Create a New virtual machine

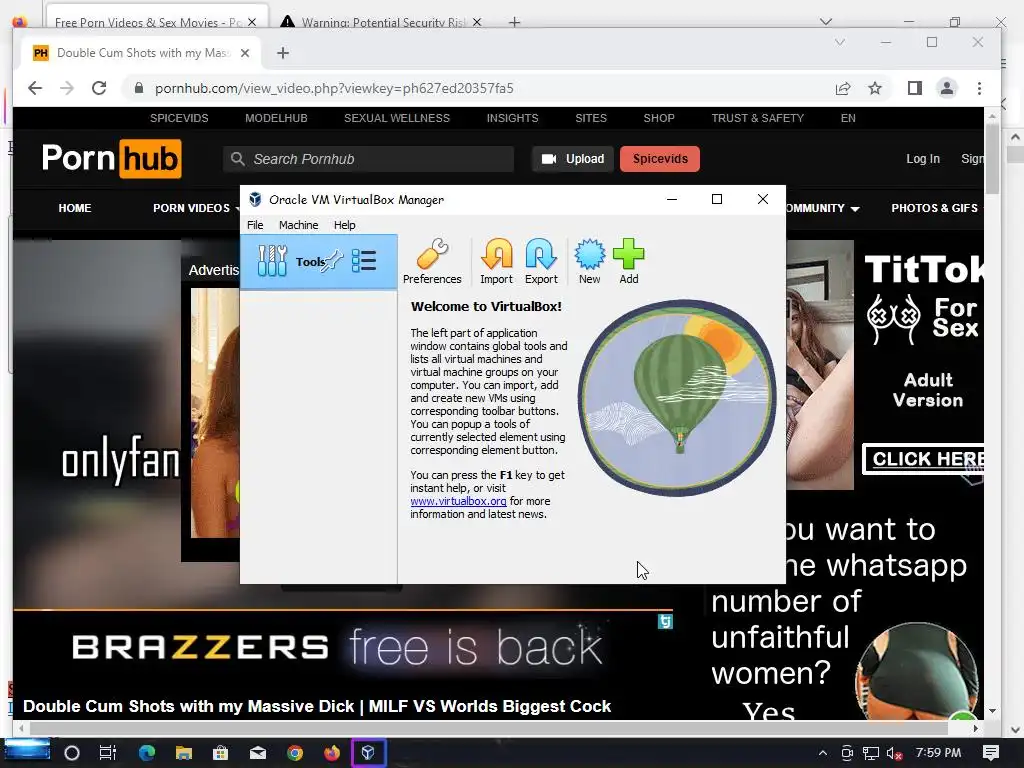tap(589, 261)
